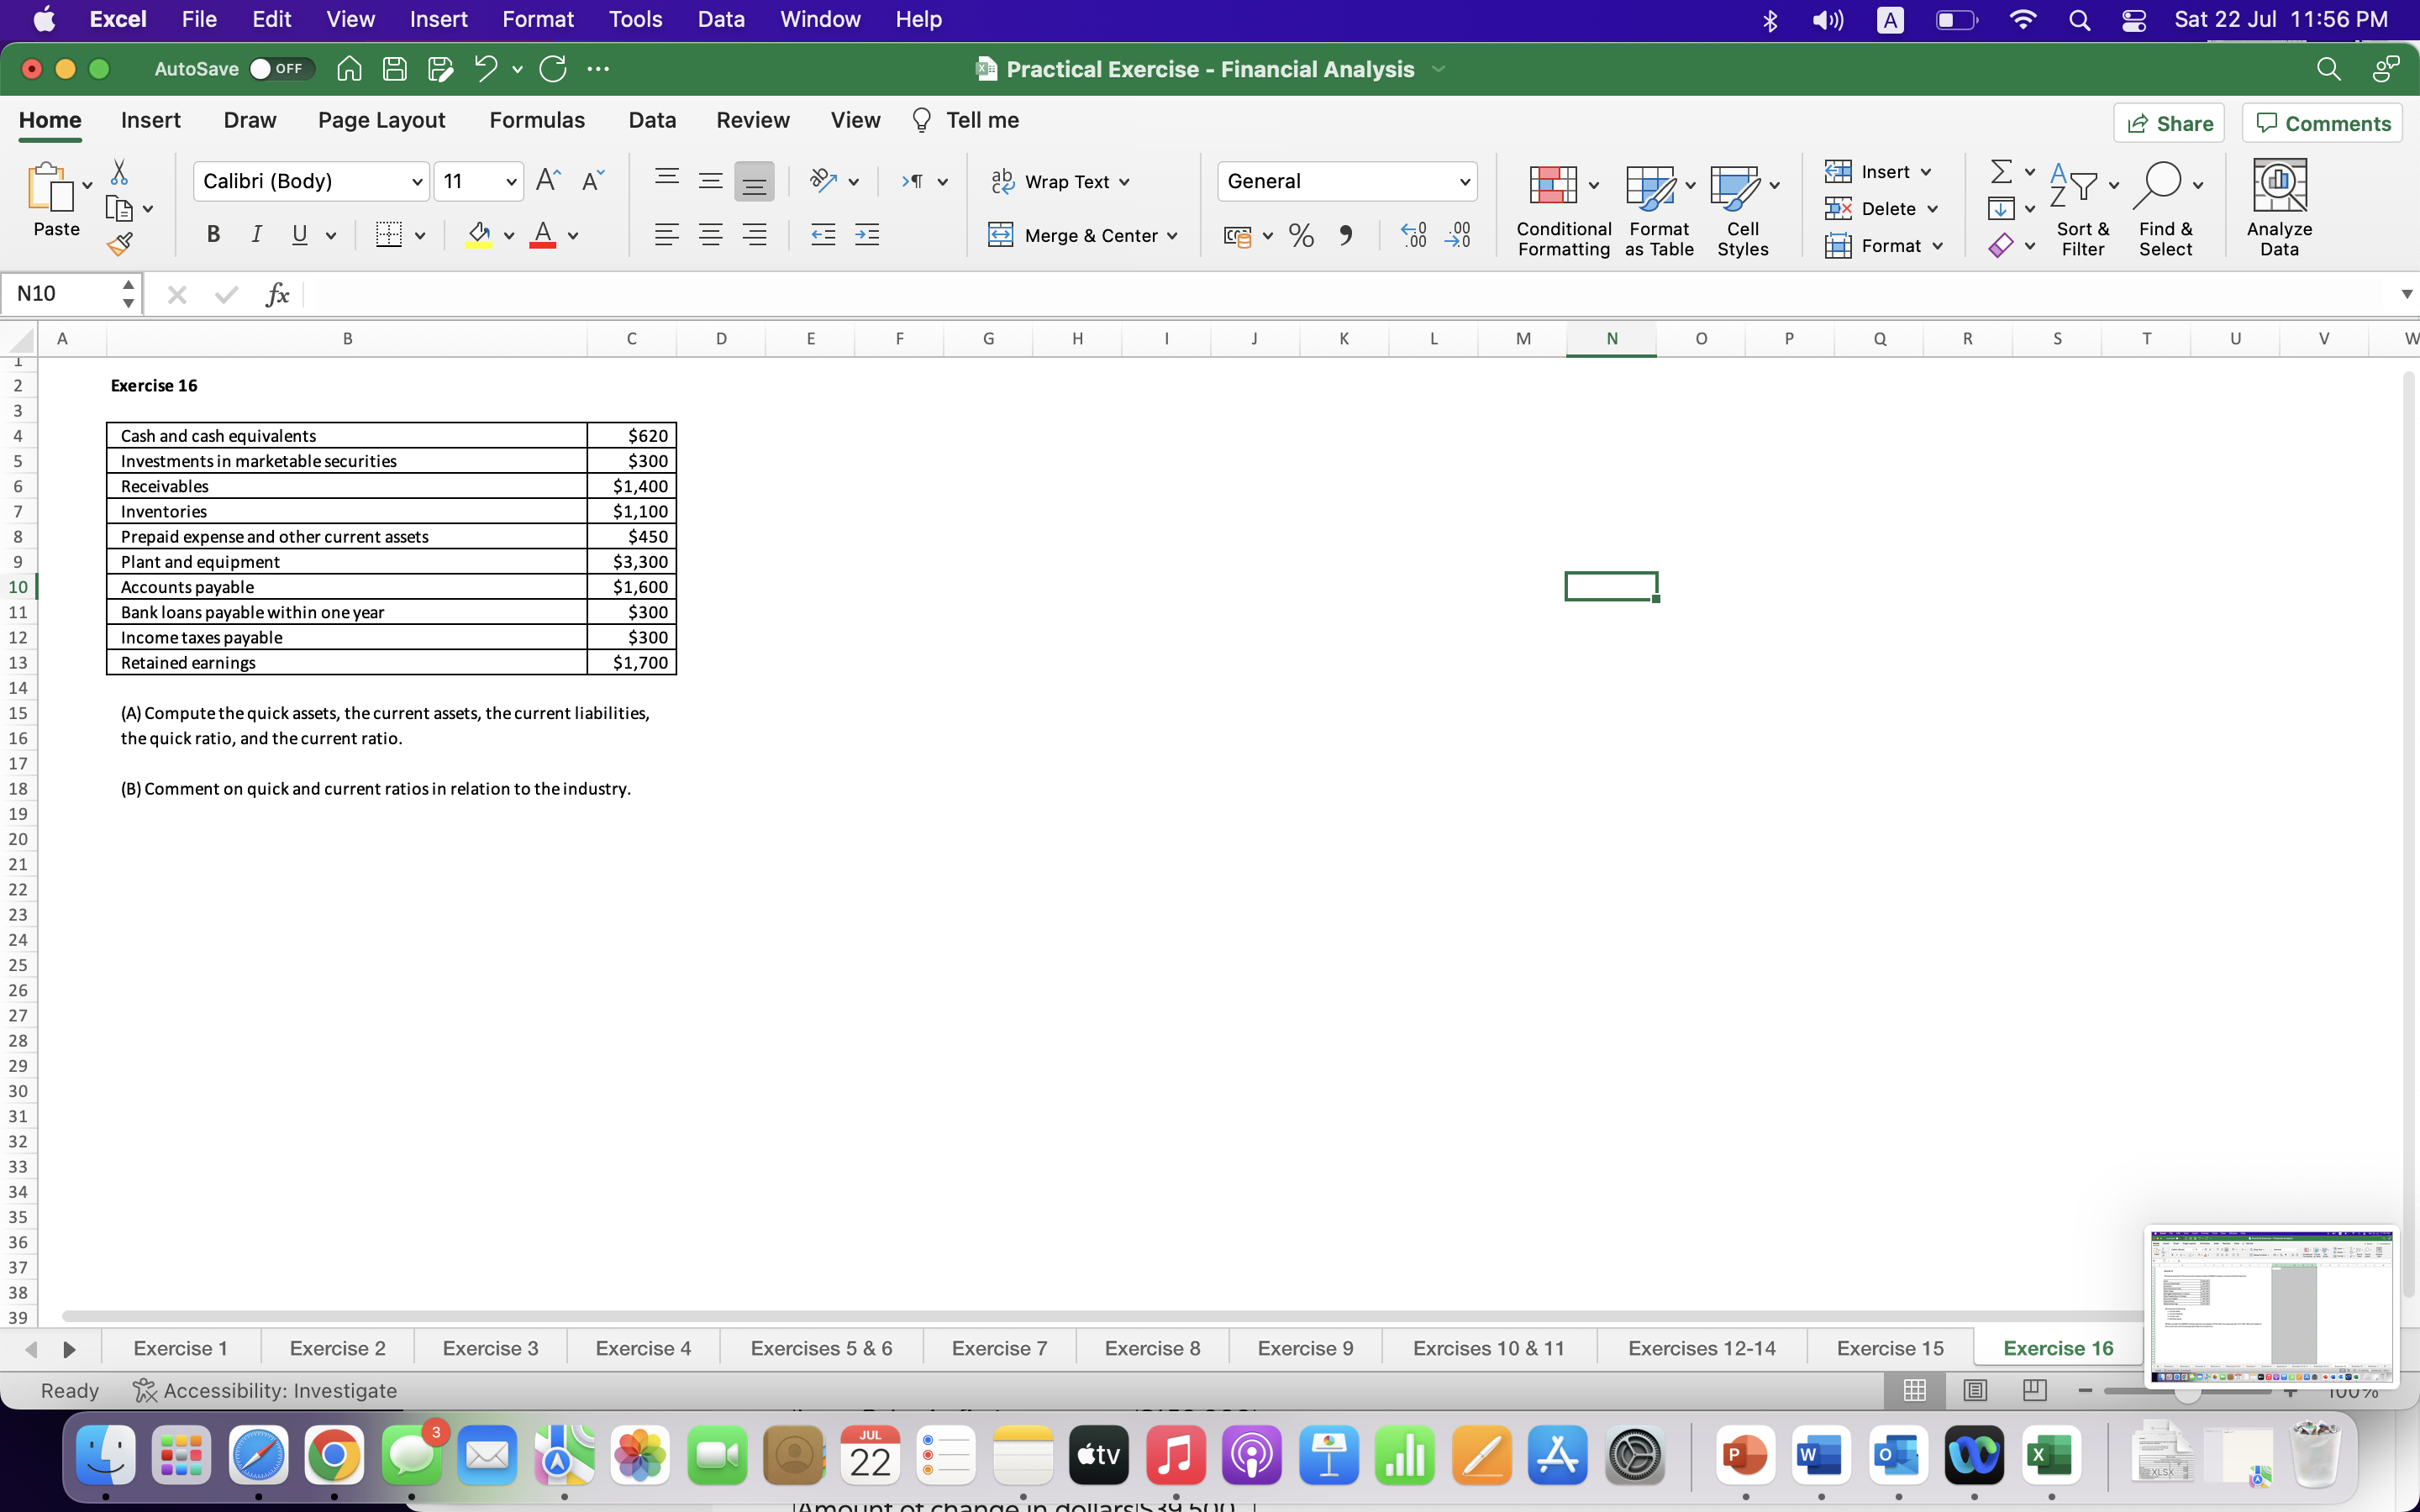Open Analyze Data tool

(x=2278, y=208)
